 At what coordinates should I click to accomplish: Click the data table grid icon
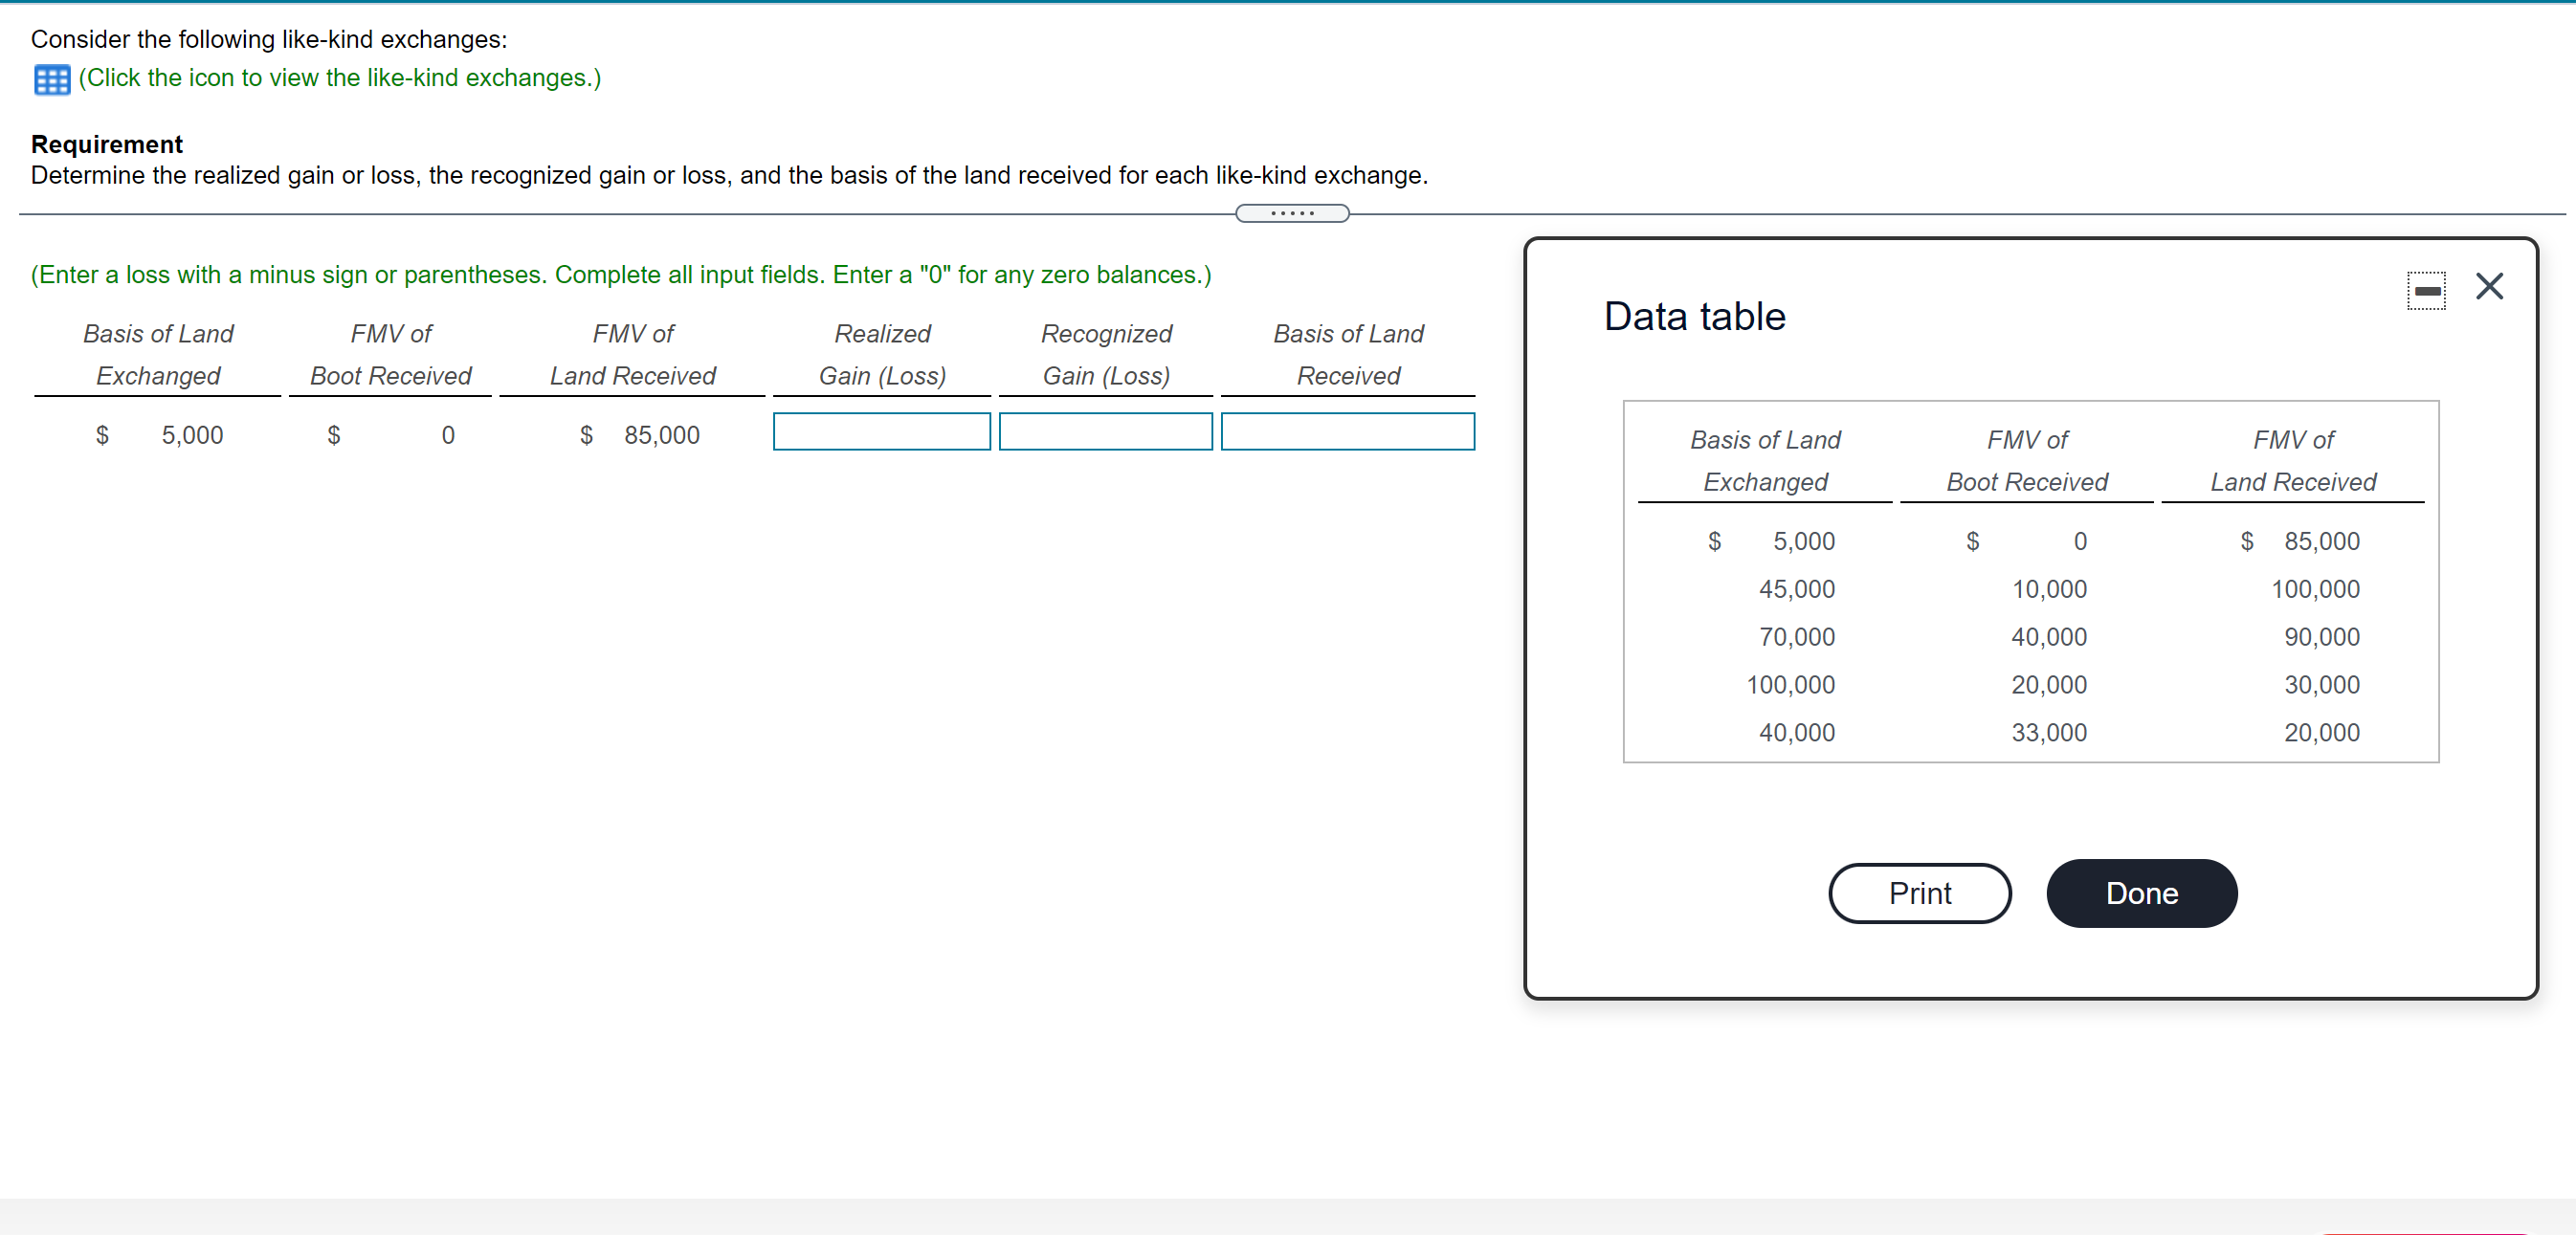tap(51, 79)
